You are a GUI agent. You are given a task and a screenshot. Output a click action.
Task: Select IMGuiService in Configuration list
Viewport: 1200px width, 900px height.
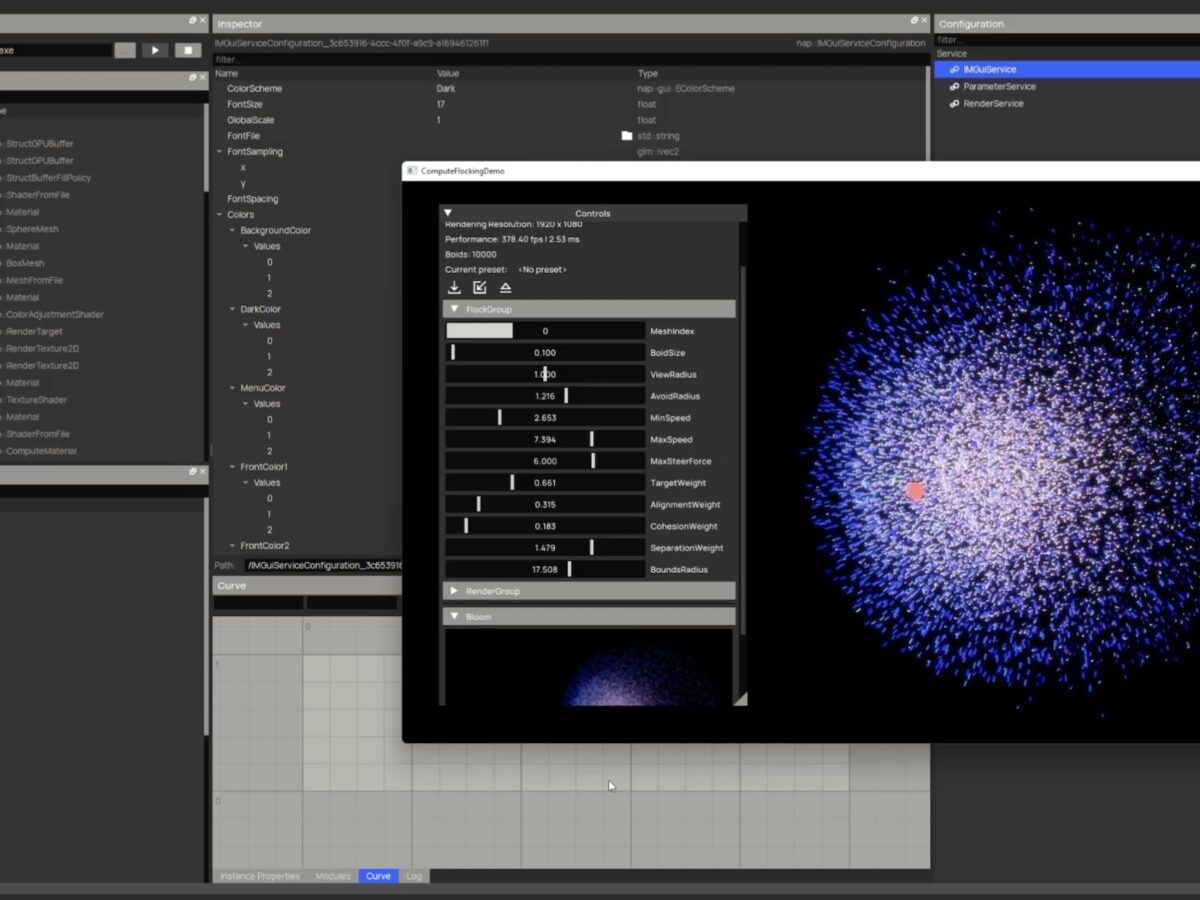[x=990, y=70]
